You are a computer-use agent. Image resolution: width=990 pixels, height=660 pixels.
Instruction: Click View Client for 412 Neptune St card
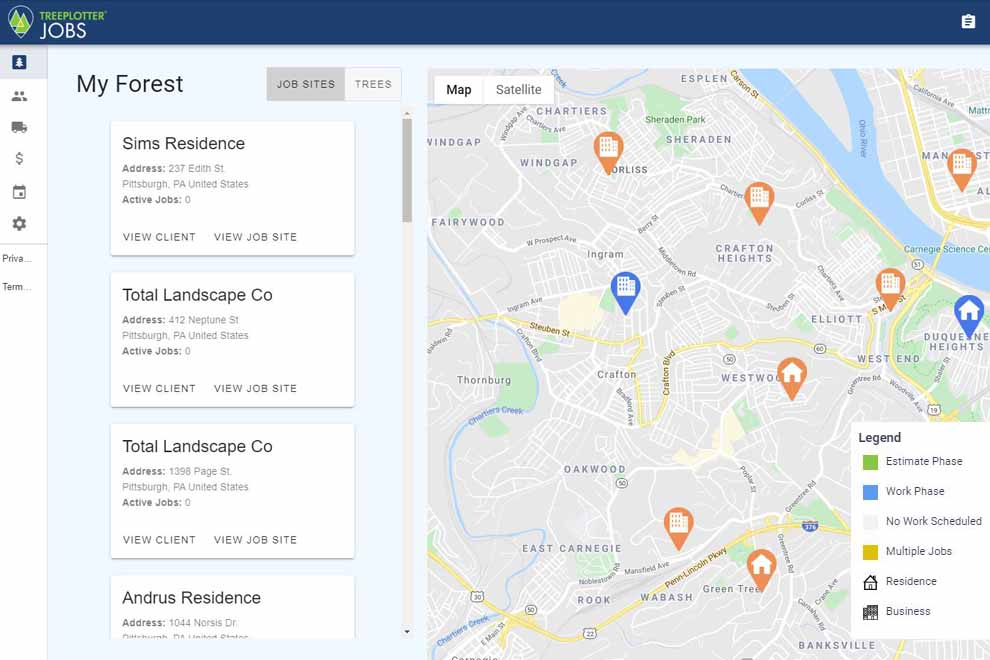(x=159, y=388)
